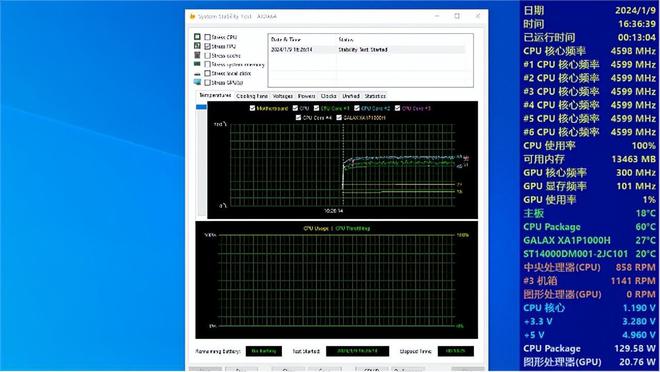This screenshot has height=372, width=660.
Task: Click the Stress system memory icon
Action: tap(197, 64)
